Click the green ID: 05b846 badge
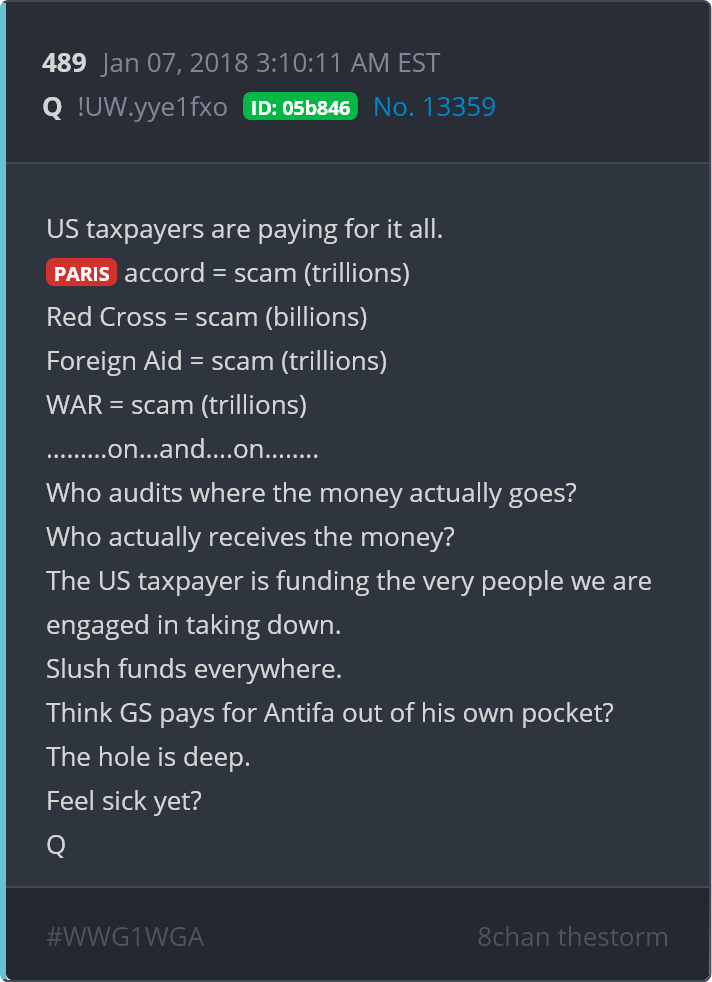 coord(301,107)
